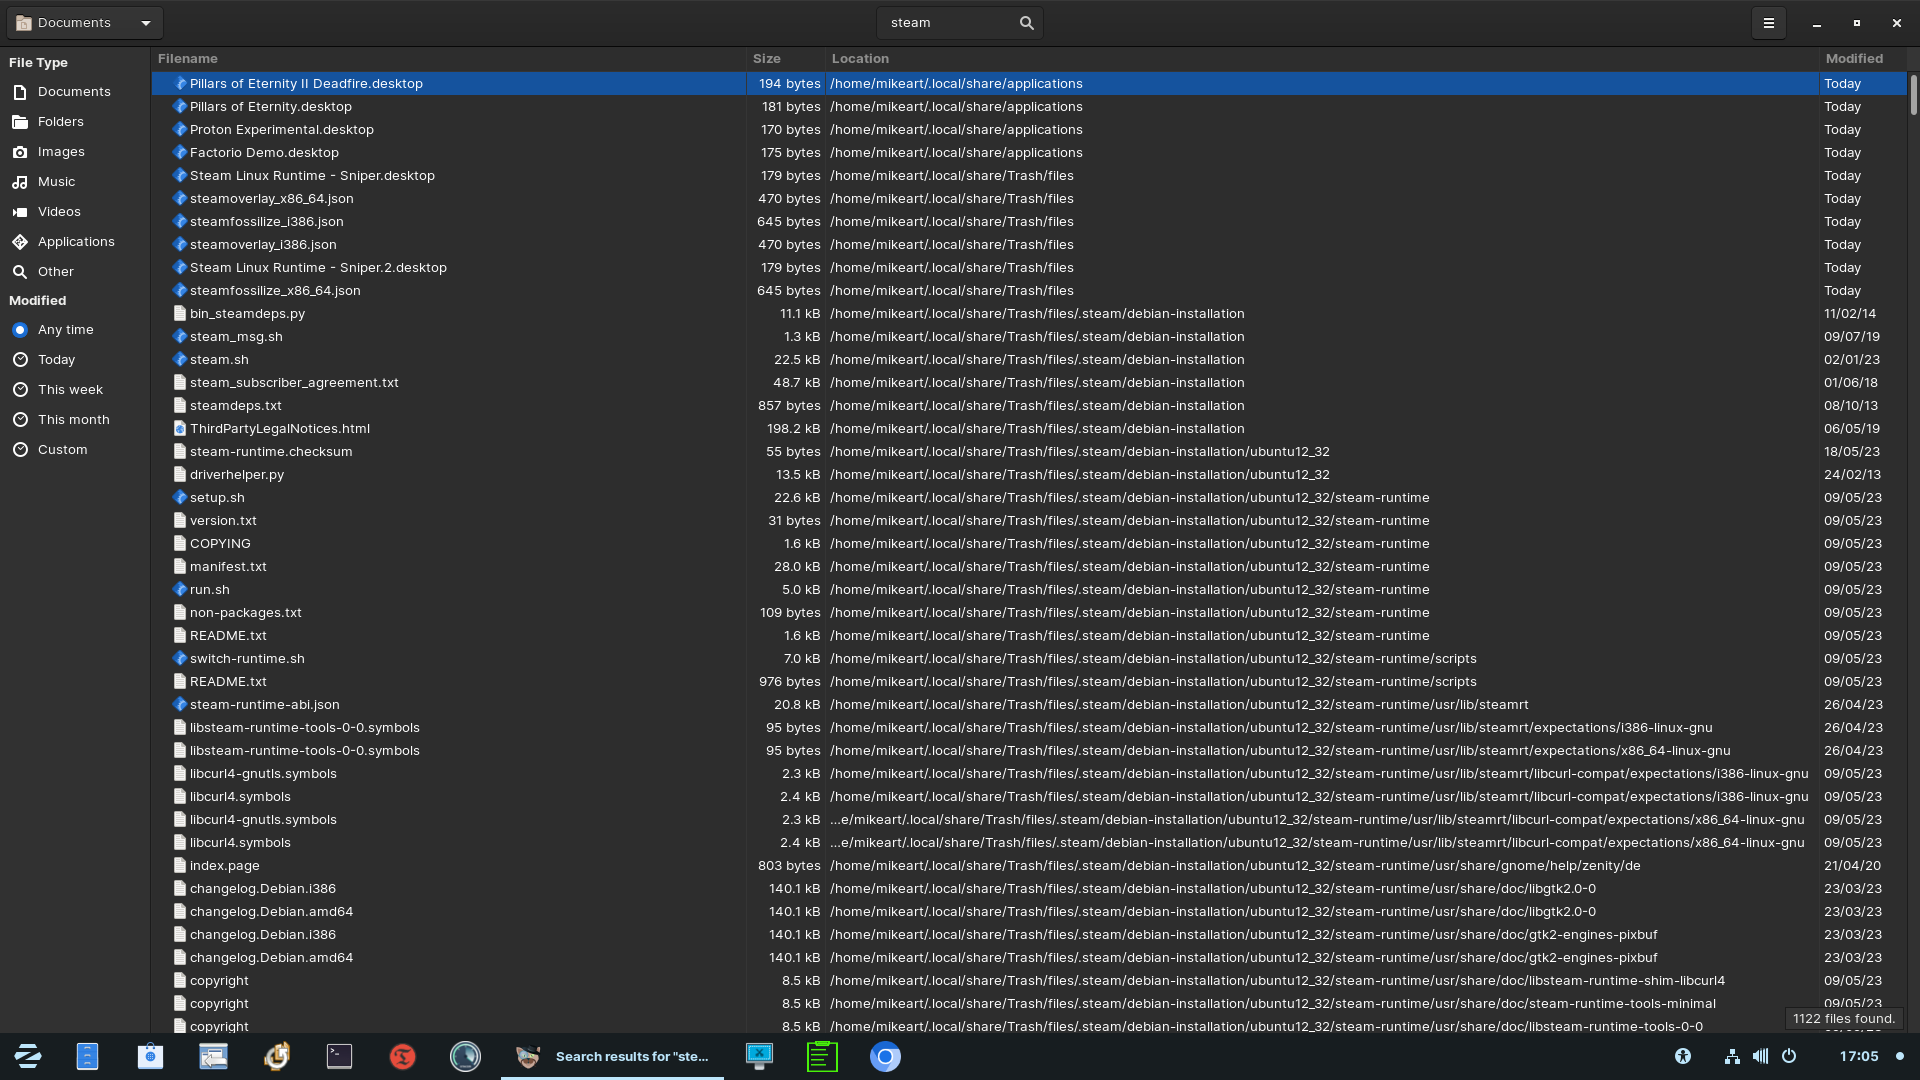Open the monitor app icon on the taskbar
The height and width of the screenshot is (1080, 1920).
[x=760, y=1056]
